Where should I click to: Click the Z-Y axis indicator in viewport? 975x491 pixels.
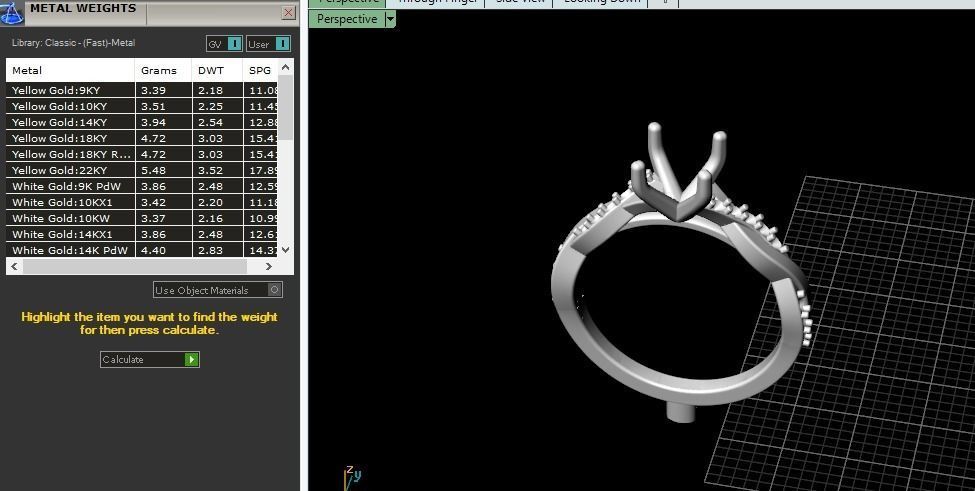[x=353, y=477]
